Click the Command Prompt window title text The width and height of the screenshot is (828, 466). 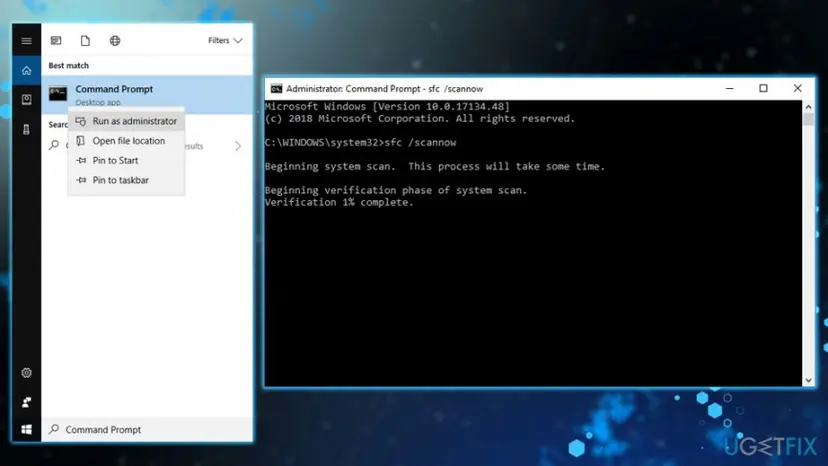(384, 89)
